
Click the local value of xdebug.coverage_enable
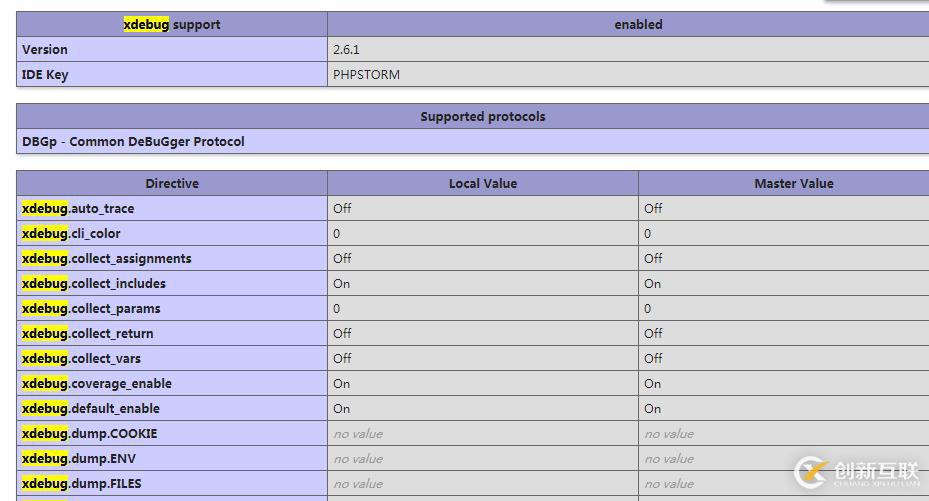[x=342, y=383]
